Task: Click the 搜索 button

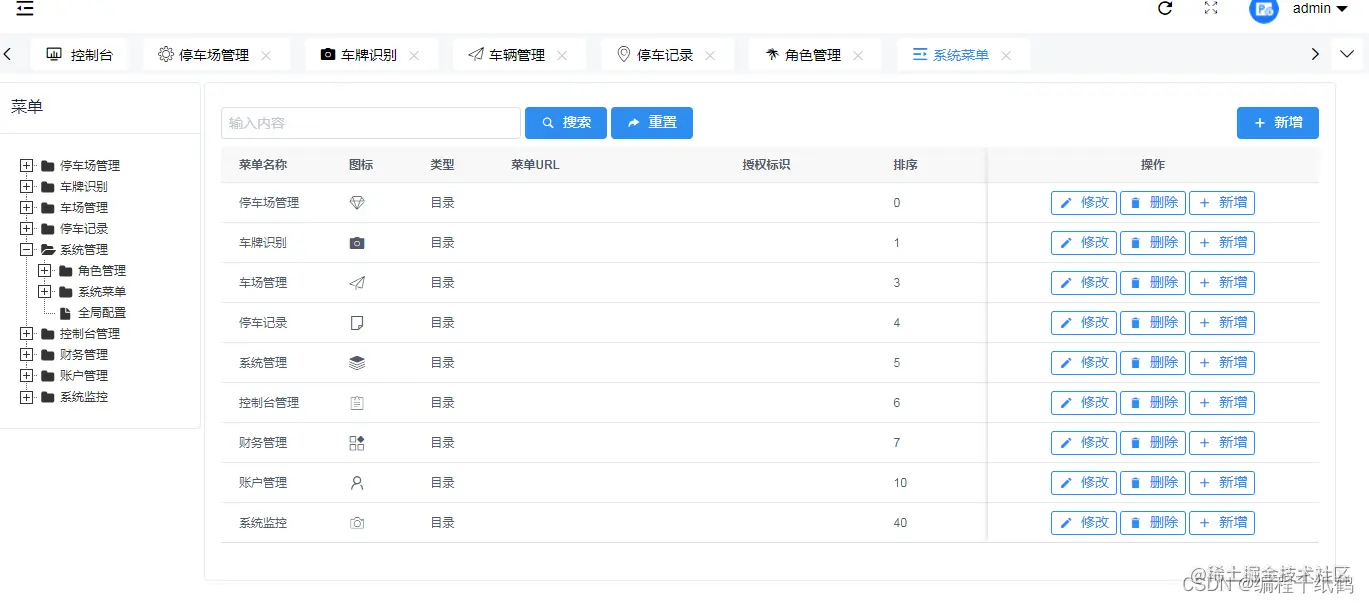Action: [x=566, y=123]
